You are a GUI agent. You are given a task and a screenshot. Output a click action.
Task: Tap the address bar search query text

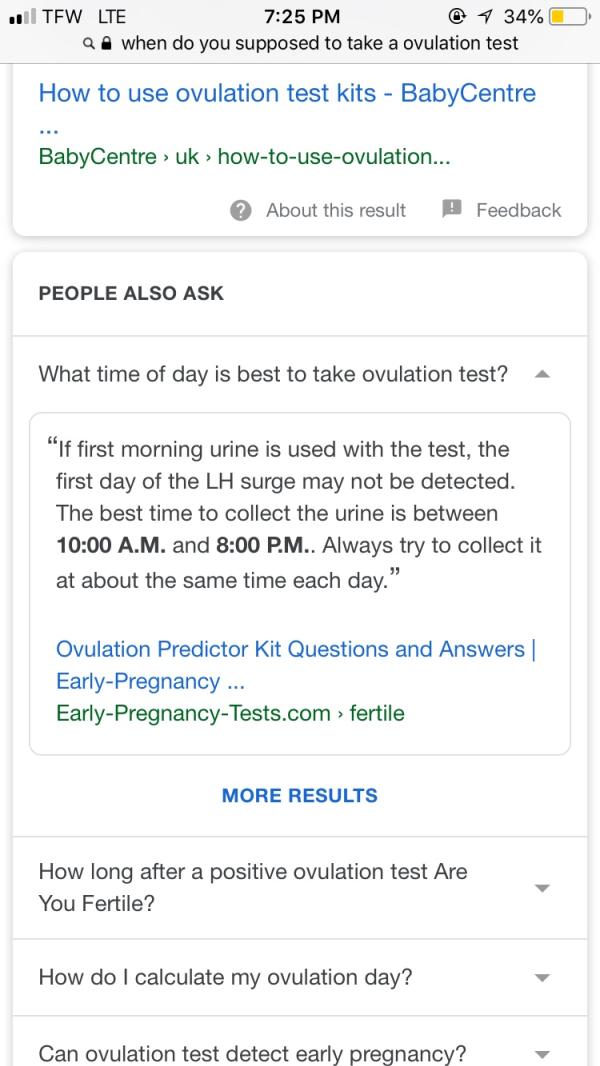point(319,44)
